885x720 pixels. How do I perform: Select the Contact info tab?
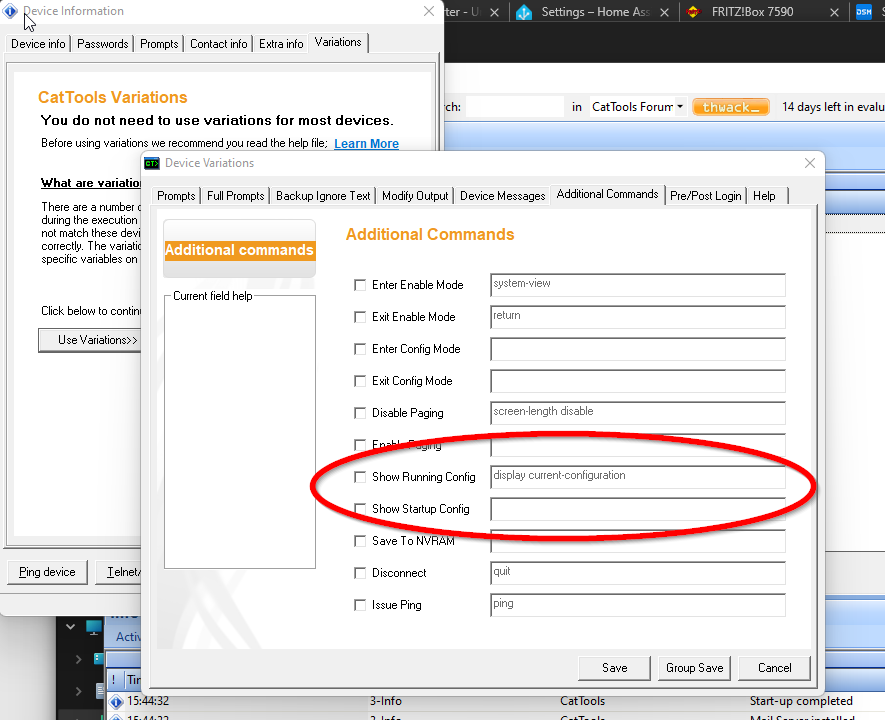click(218, 44)
